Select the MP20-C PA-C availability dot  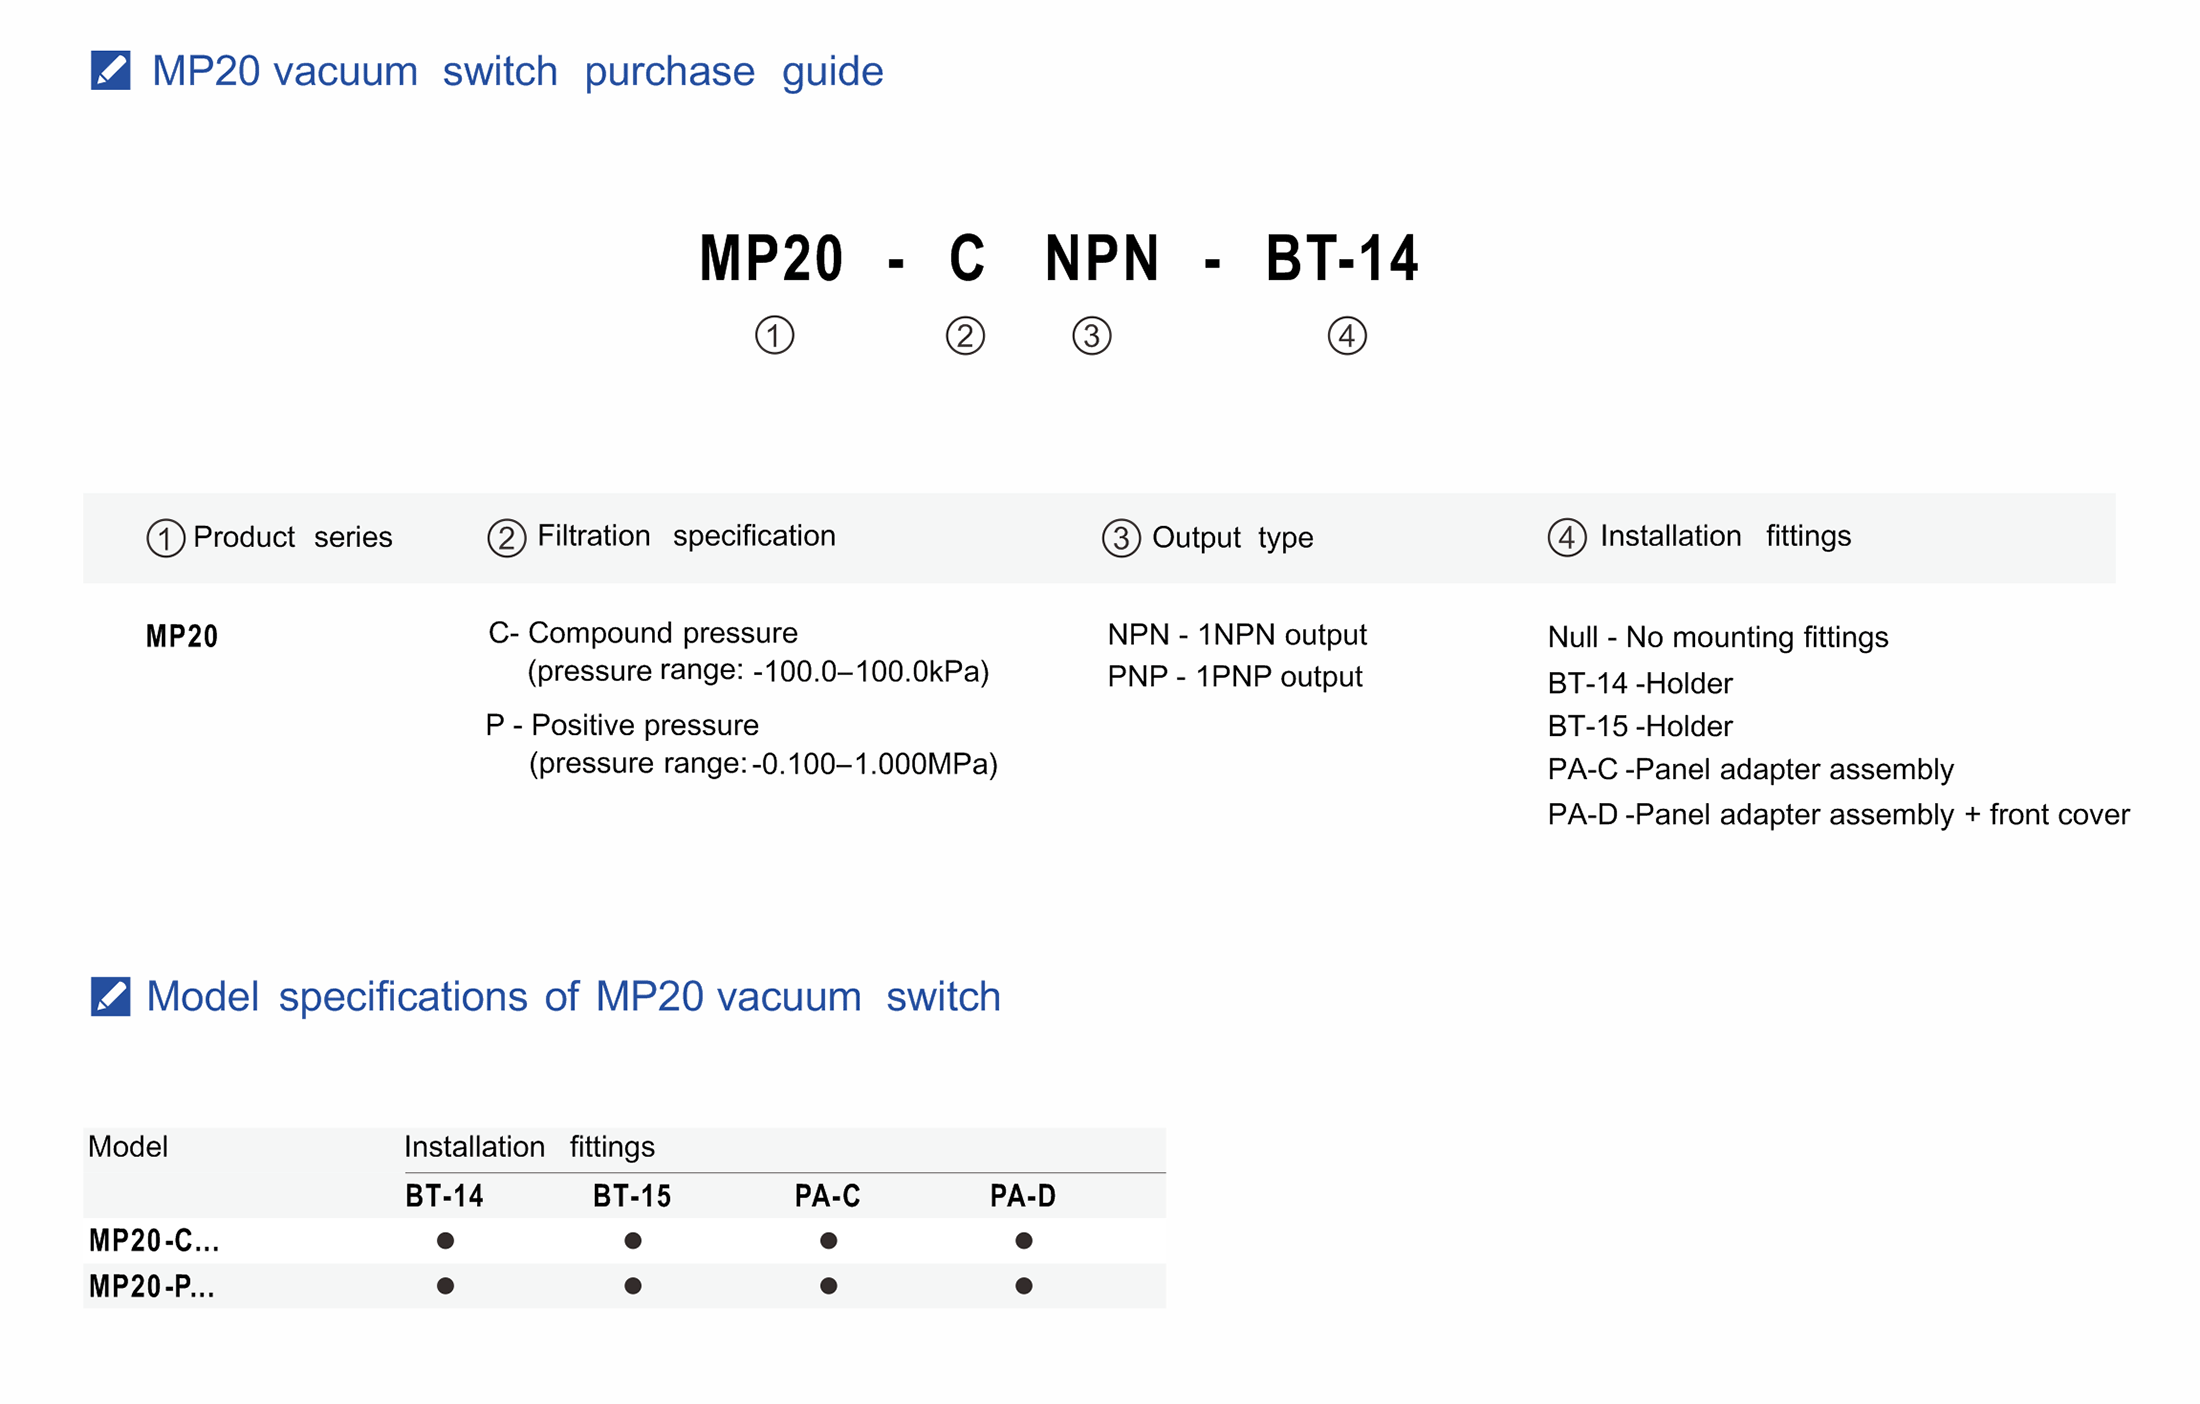[x=828, y=1240]
